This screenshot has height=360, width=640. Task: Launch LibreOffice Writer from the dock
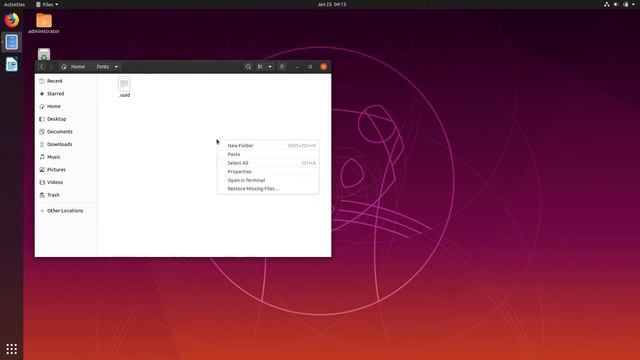(11, 64)
